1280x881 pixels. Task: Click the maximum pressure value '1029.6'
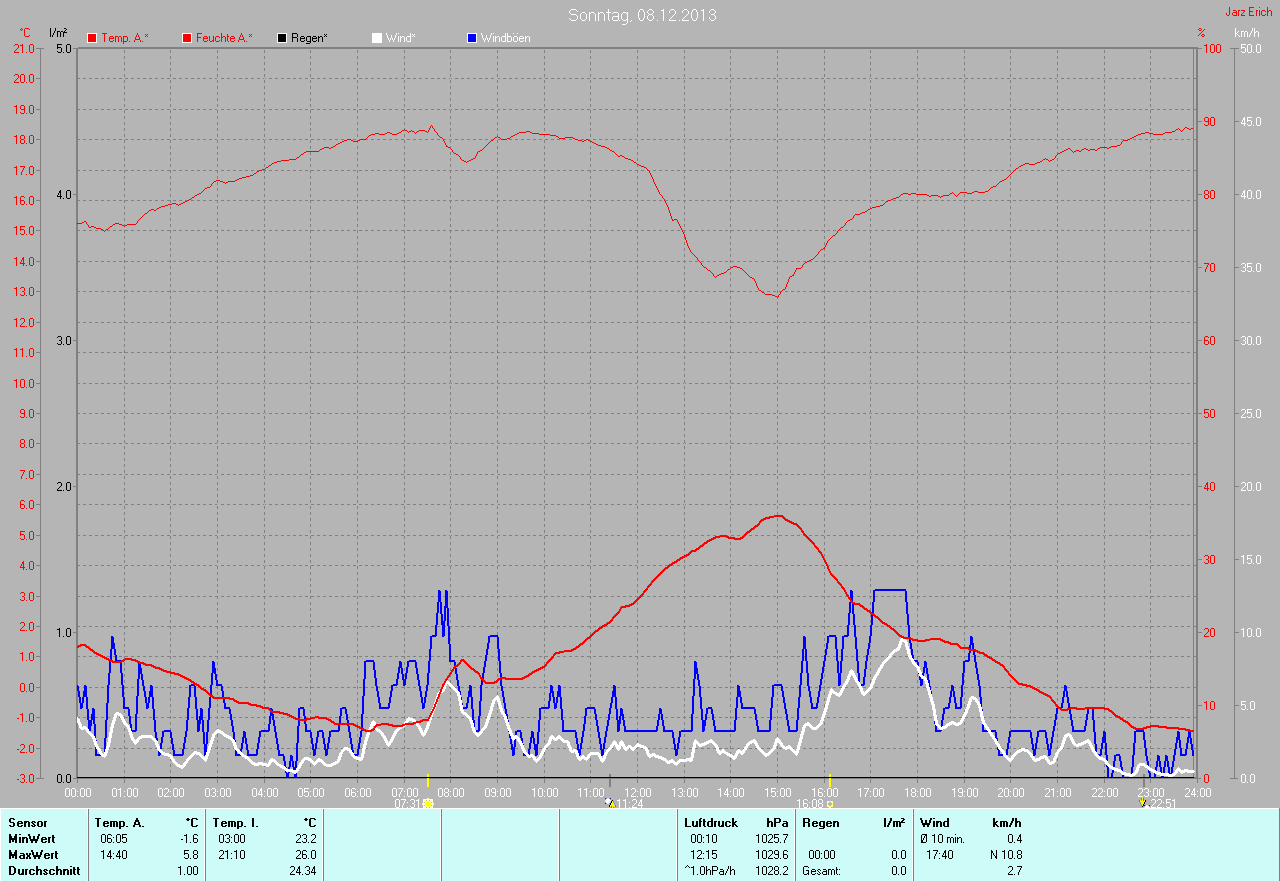tap(772, 855)
